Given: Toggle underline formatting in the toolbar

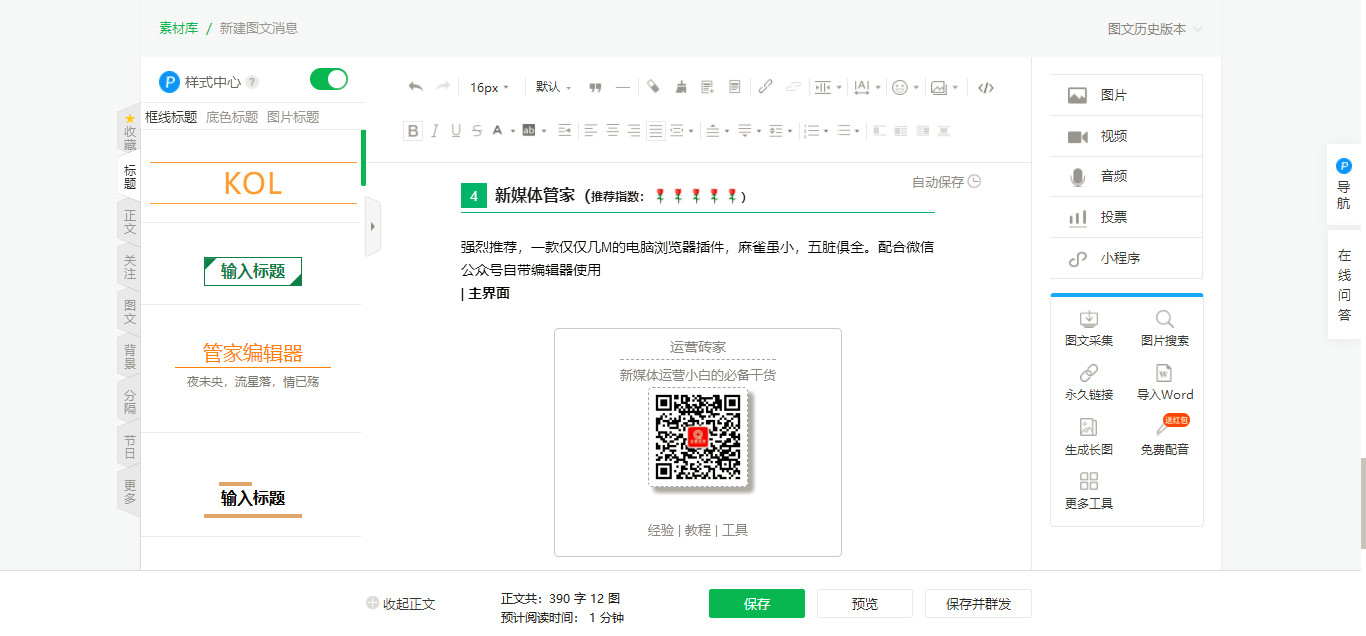Looking at the screenshot, I should click(x=455, y=130).
